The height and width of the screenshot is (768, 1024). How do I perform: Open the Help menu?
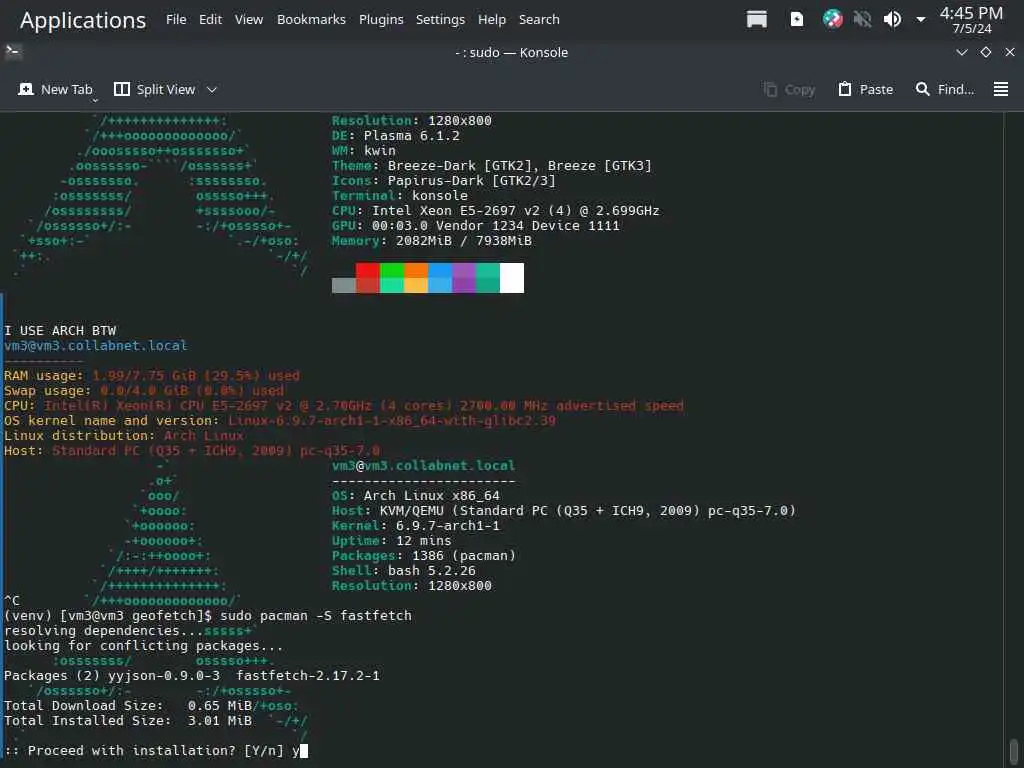click(492, 20)
